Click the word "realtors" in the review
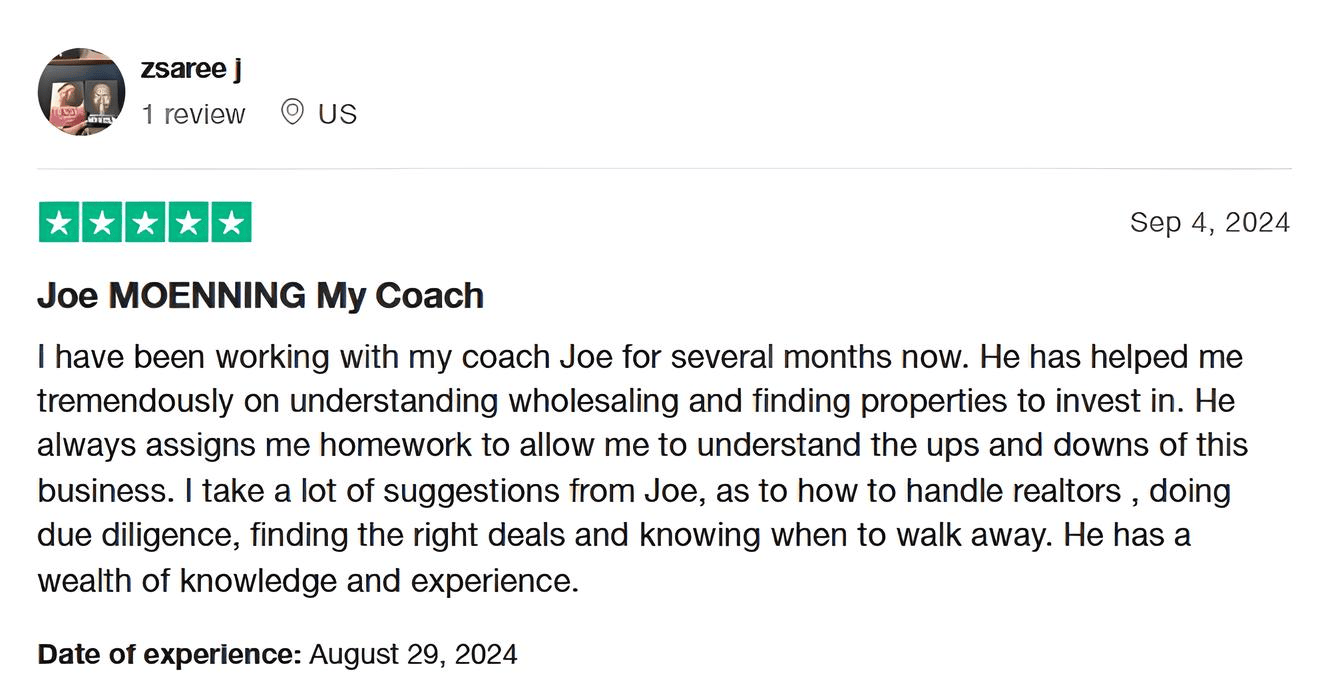The width and height of the screenshot is (1328, 696). click(x=1066, y=491)
